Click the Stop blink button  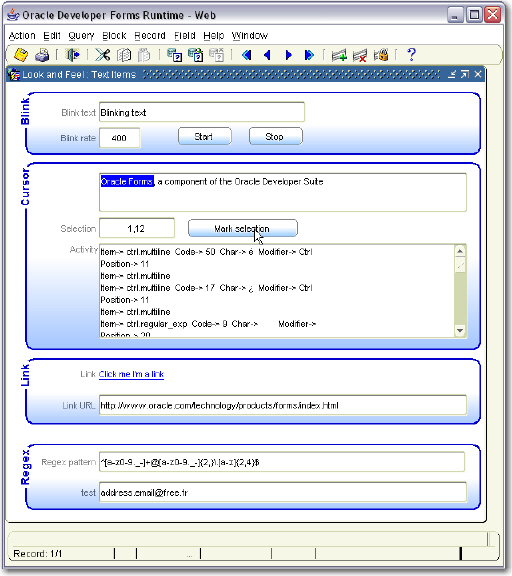276,136
